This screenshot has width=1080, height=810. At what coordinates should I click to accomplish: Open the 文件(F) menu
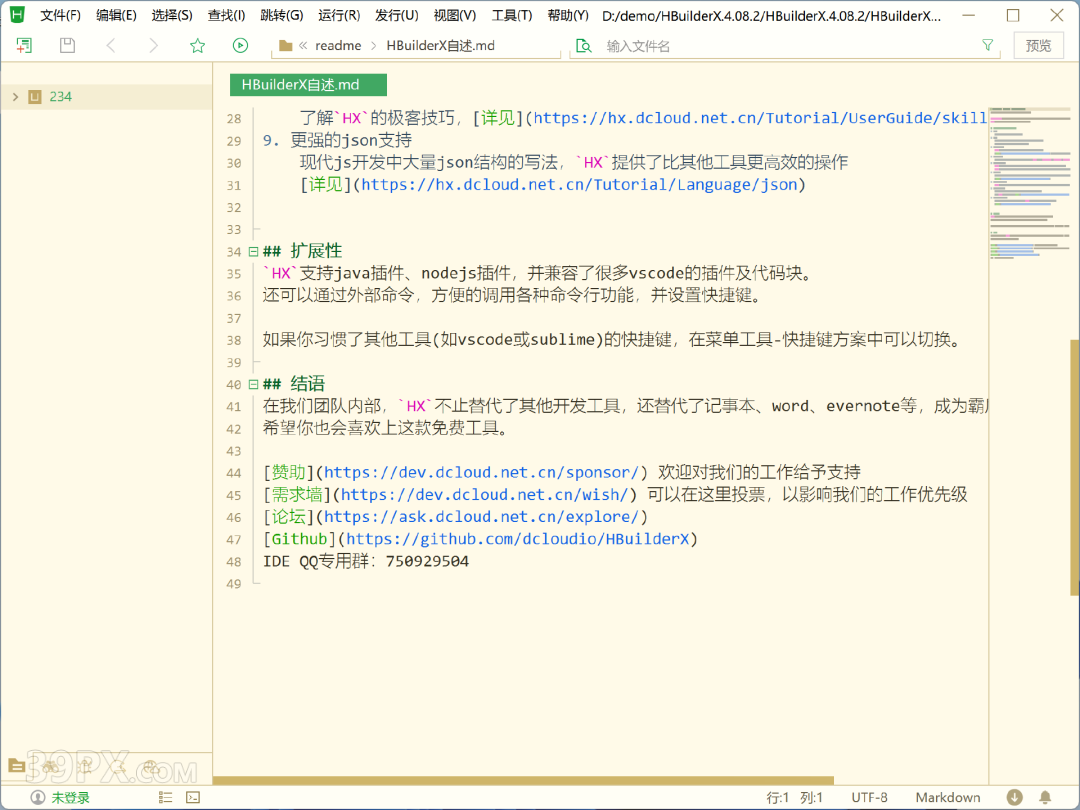(x=61, y=15)
